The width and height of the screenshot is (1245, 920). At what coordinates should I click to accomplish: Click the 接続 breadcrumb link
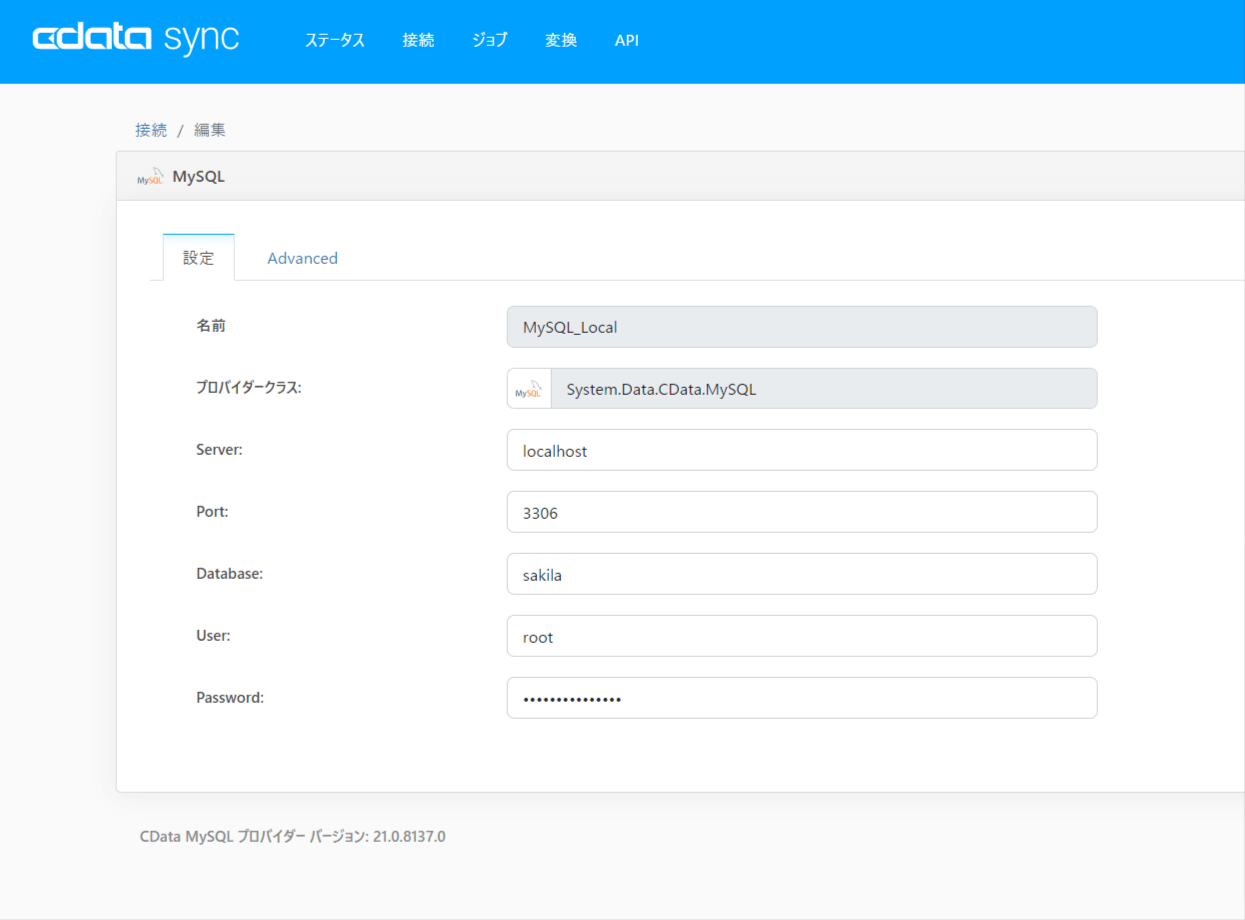coord(151,130)
